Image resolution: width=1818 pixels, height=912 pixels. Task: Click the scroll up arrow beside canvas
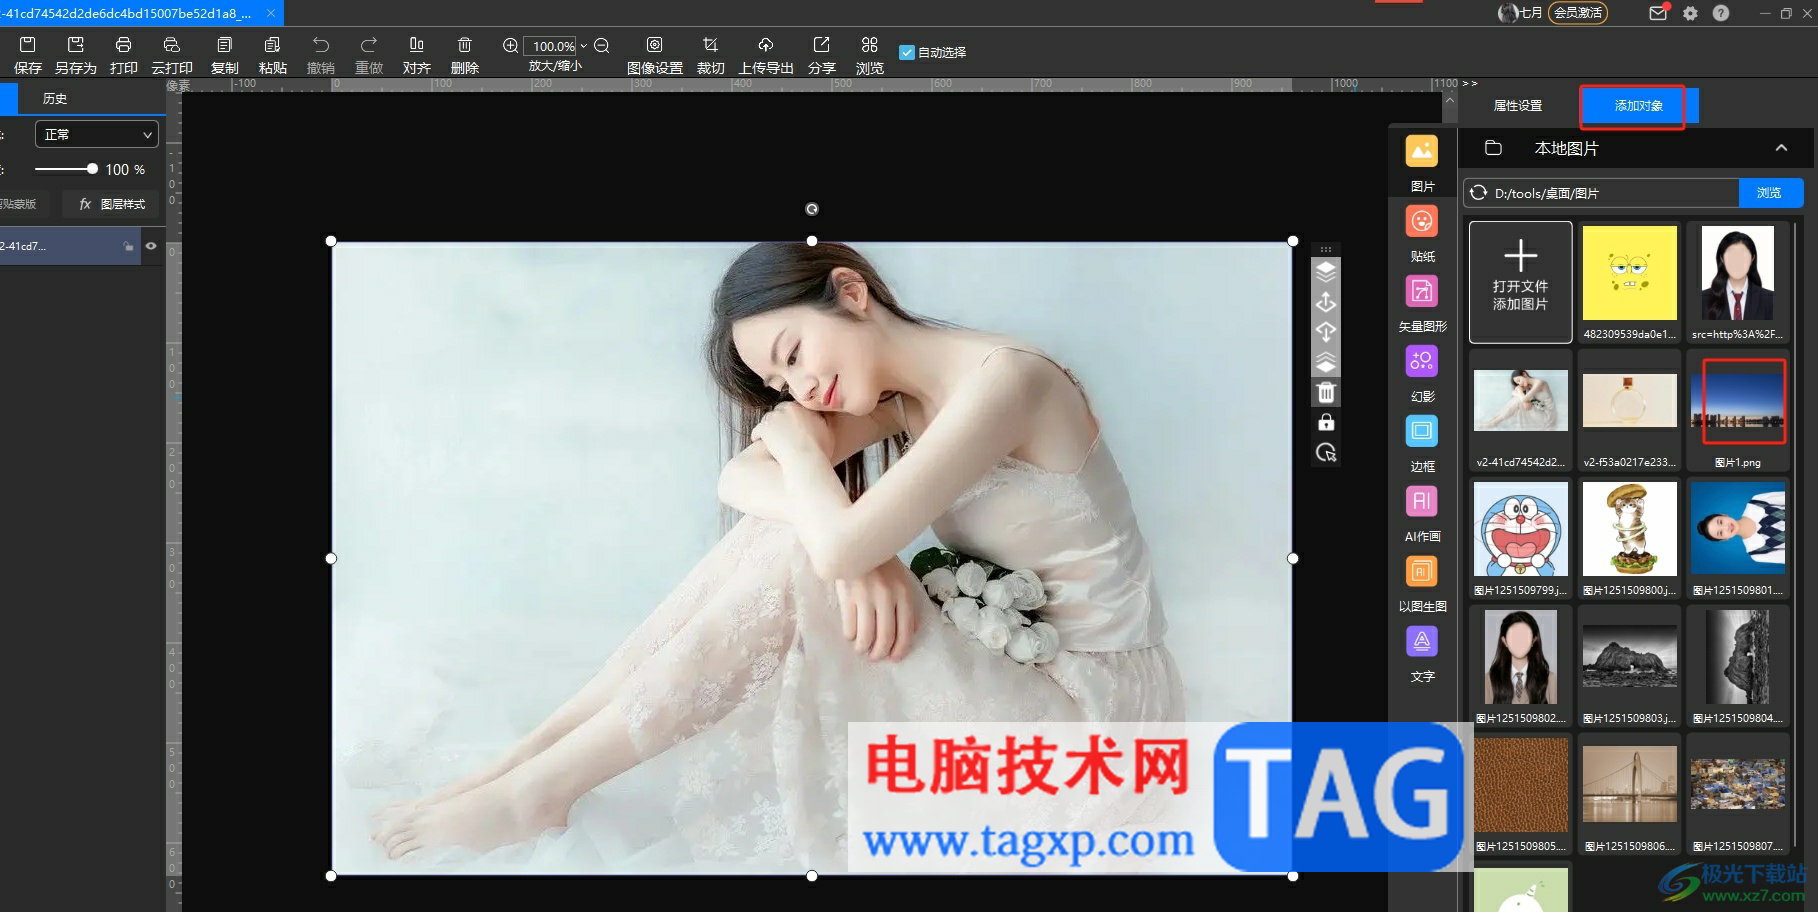pos(1449,100)
